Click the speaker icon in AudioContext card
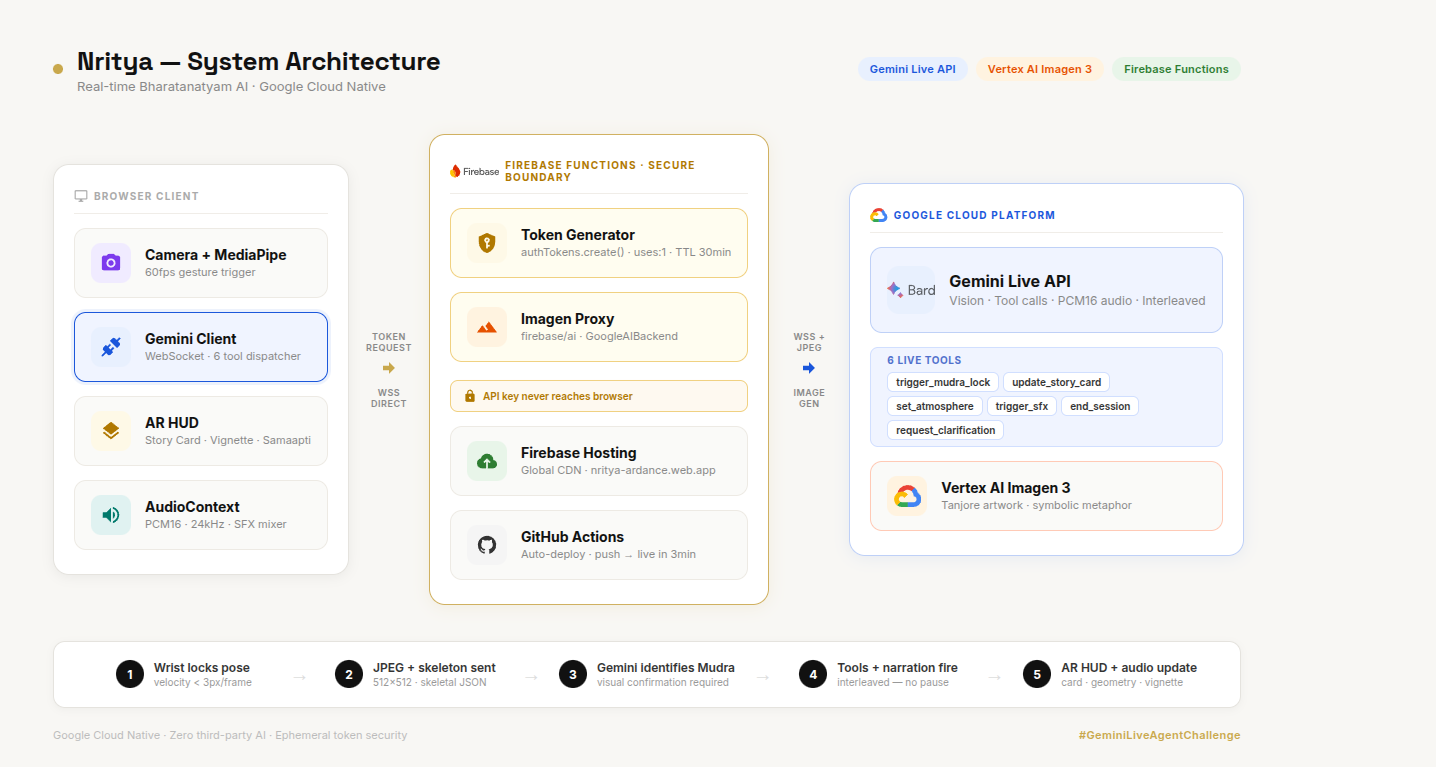Image resolution: width=1436 pixels, height=767 pixels. [x=111, y=515]
